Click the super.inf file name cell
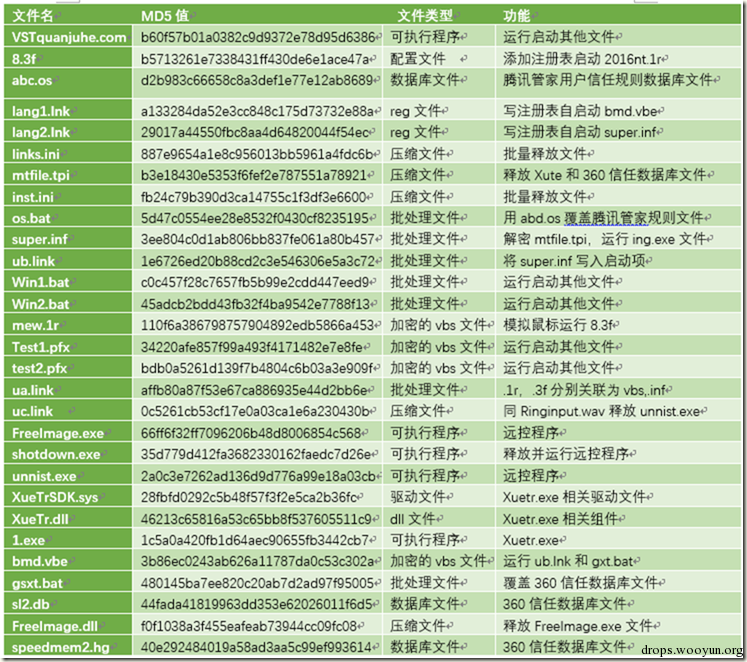This screenshot has height=662, width=747. [68, 239]
